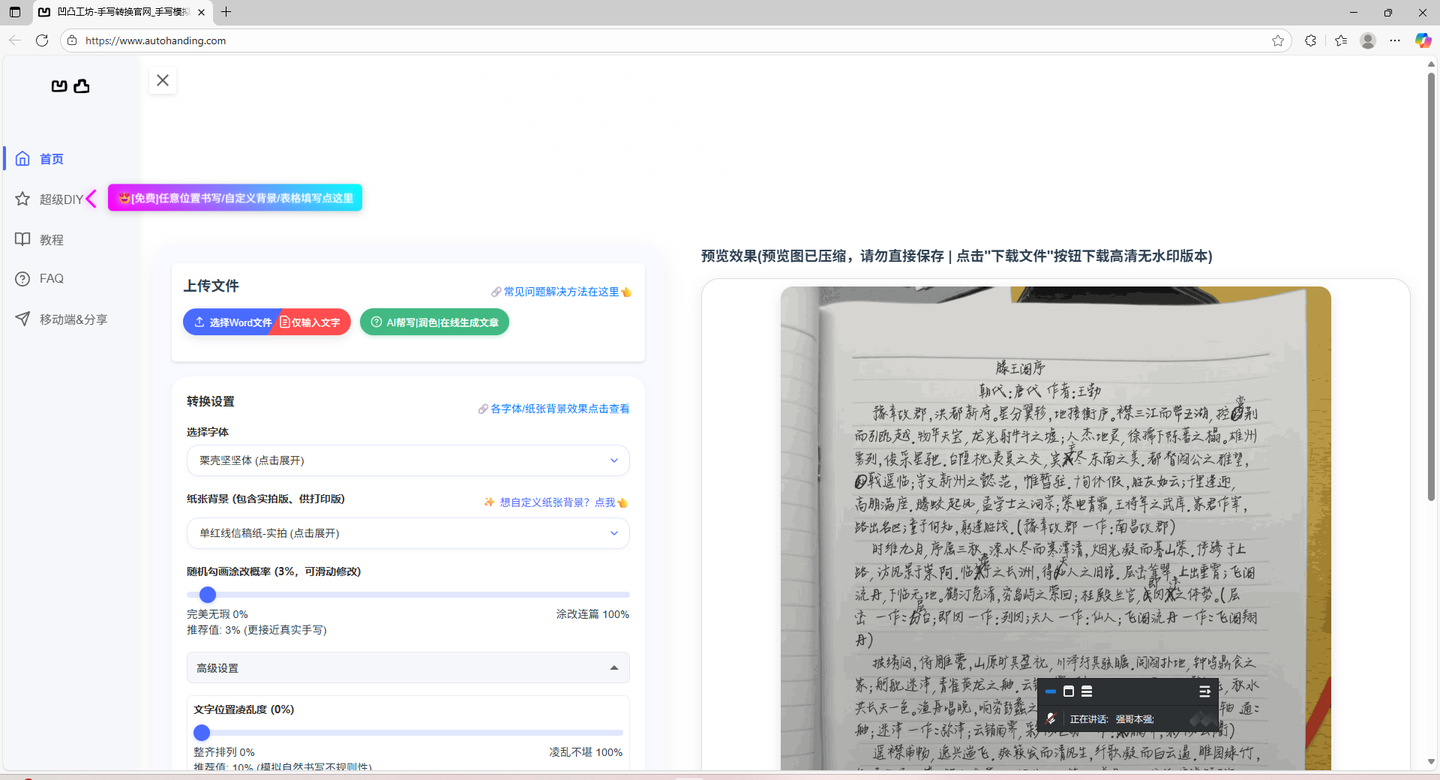Open 移动端&分享 in the sidebar
Viewport: 1440px width, 780px height.
[x=74, y=320]
